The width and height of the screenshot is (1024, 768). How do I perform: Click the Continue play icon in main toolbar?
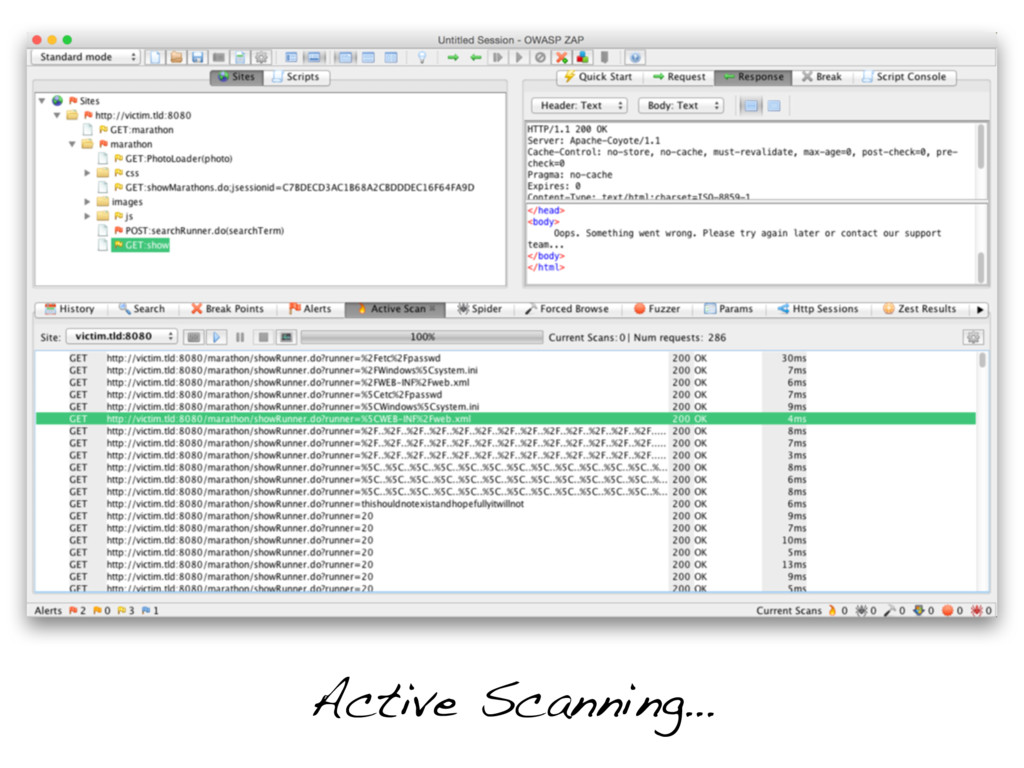pyautogui.click(x=519, y=57)
